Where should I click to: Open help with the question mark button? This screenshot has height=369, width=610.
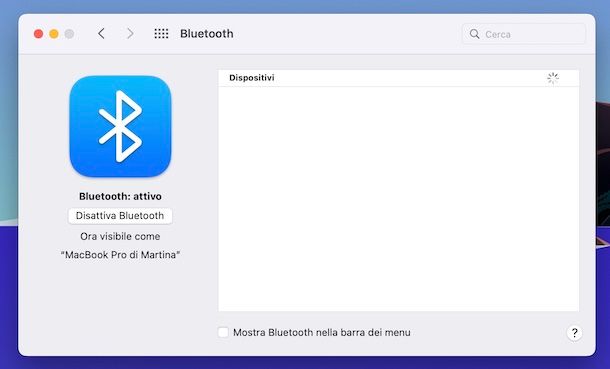coord(575,333)
